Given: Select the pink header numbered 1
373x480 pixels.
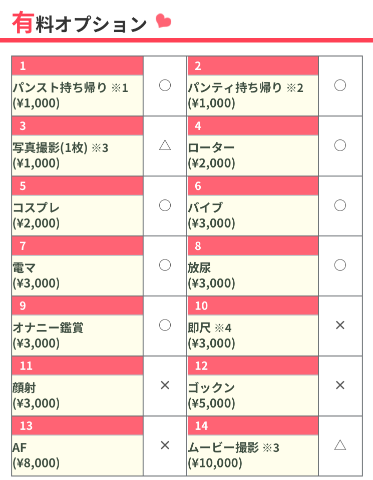Looking at the screenshot, I should tap(78, 66).
